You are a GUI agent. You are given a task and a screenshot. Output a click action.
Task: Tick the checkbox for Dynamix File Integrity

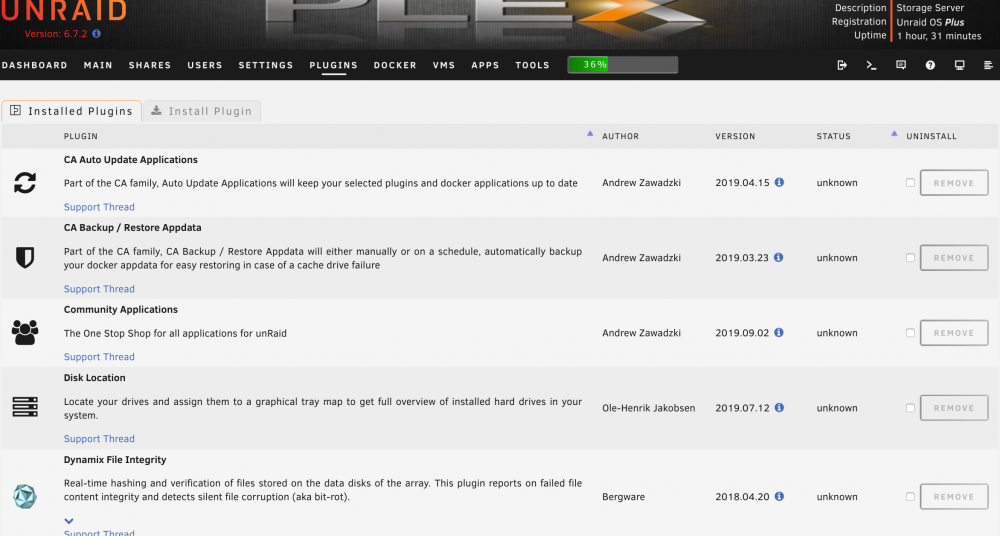click(910, 496)
